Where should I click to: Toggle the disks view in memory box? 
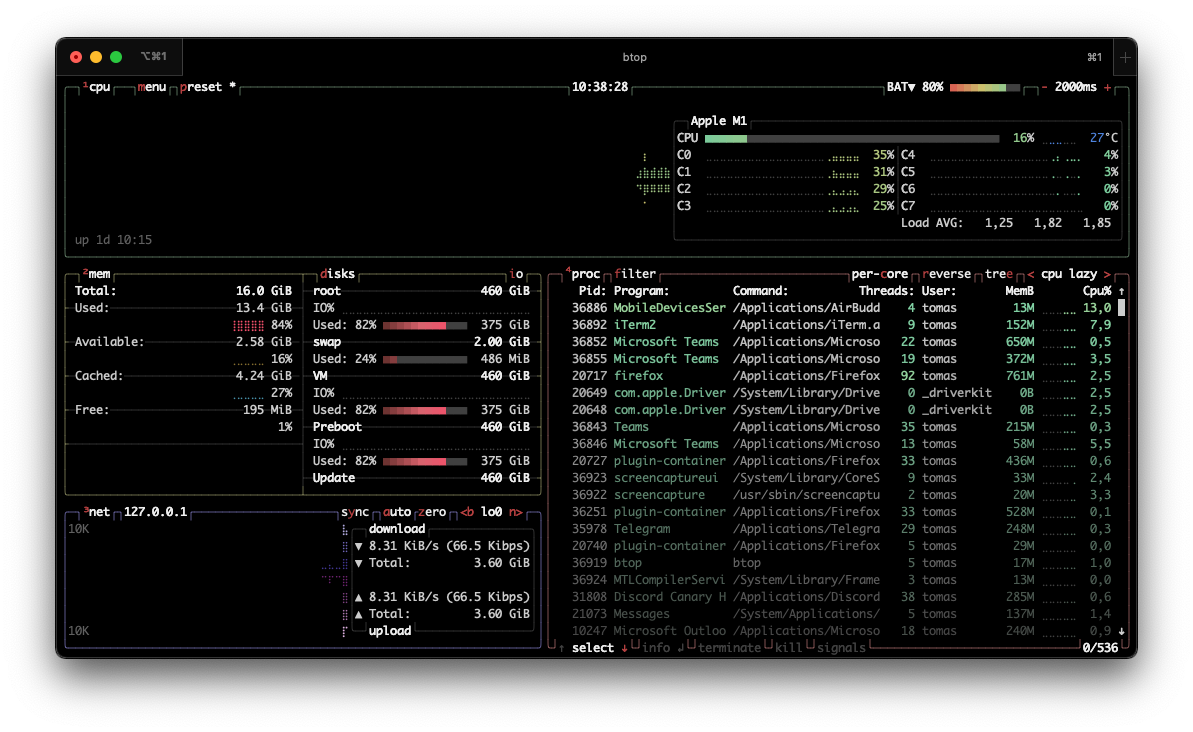[x=337, y=274]
